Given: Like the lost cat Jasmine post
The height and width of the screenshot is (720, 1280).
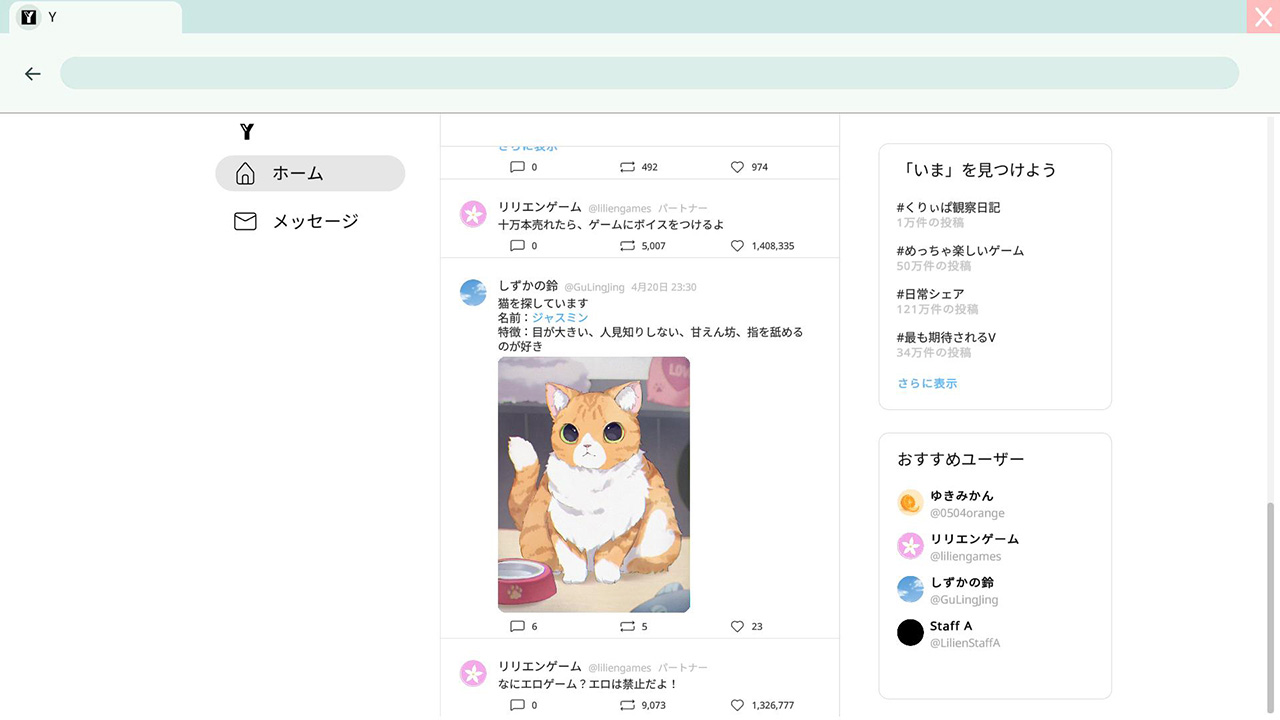Looking at the screenshot, I should point(737,626).
